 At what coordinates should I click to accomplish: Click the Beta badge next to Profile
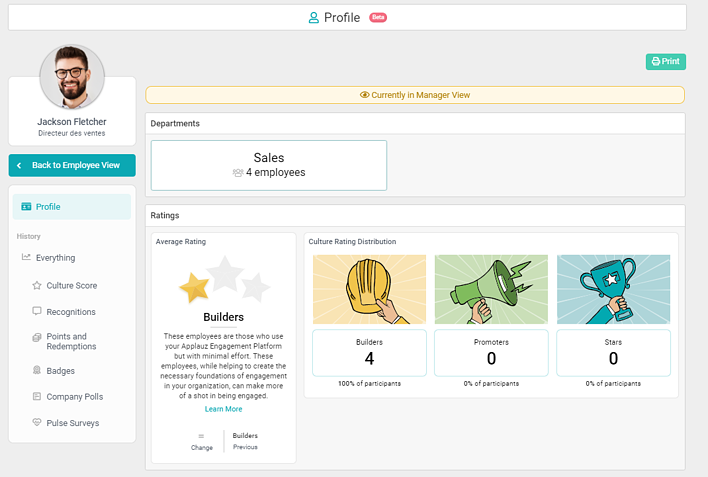[x=378, y=17]
